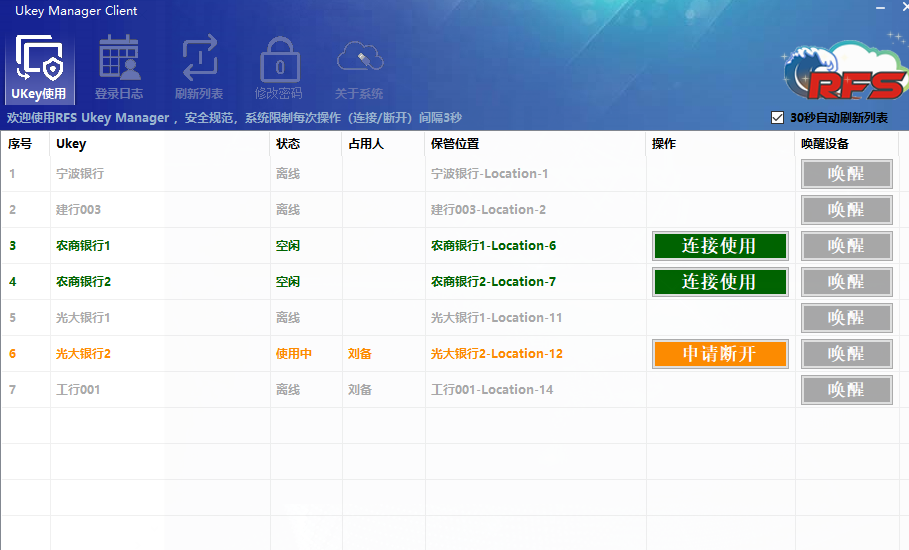This screenshot has width=909, height=550.
Task: Select the 光大银行1 Ukey name cell
Action: coord(160,318)
